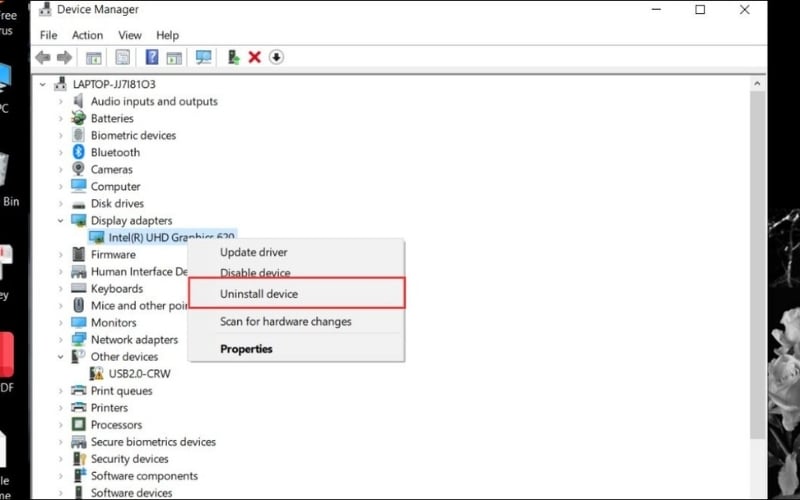Viewport: 800px width, 500px height.
Task: Click the Device Manager title bar icon
Action: coord(45,9)
